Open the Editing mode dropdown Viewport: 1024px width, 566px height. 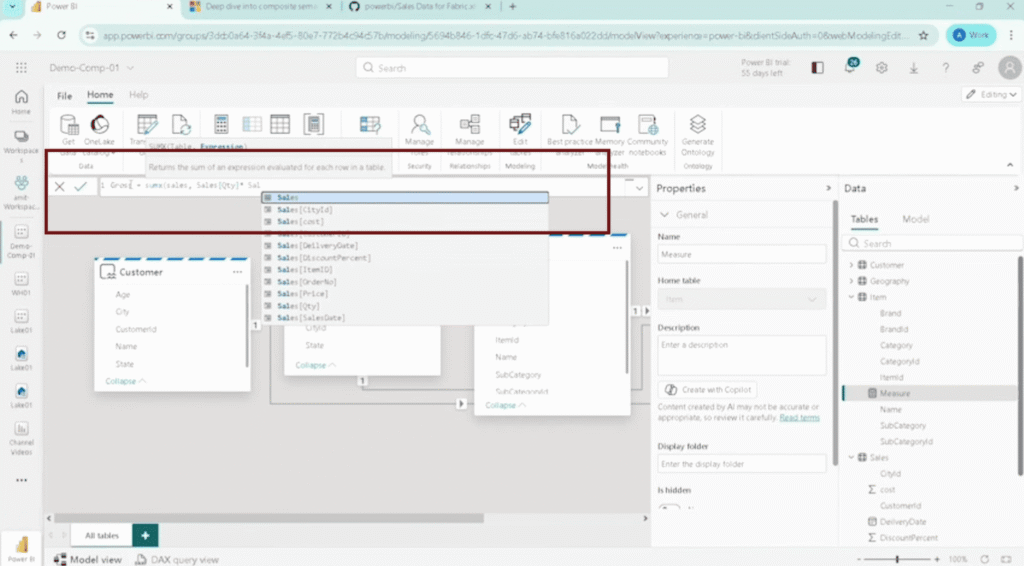click(991, 95)
